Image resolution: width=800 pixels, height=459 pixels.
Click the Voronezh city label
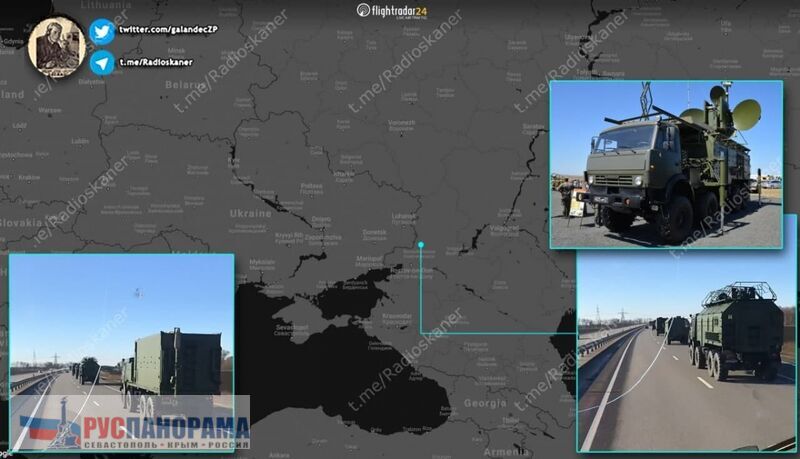tap(402, 123)
